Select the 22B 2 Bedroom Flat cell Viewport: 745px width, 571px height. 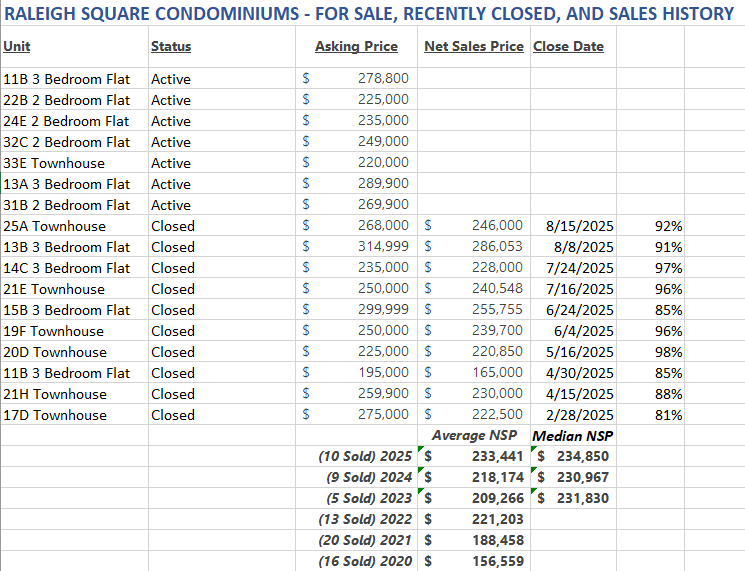(x=67, y=100)
